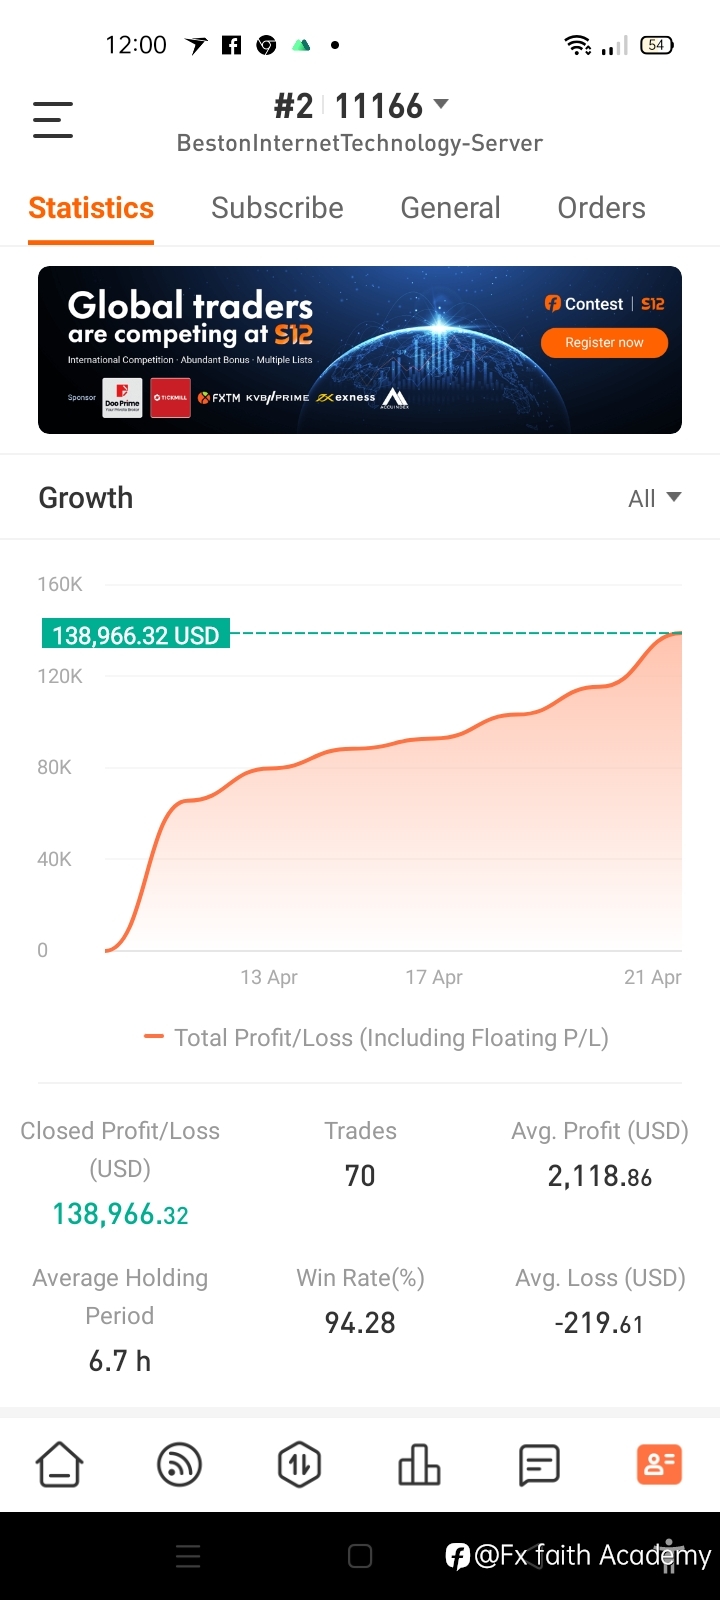
Task: Open the signal feed icon
Action: [x=180, y=1465]
